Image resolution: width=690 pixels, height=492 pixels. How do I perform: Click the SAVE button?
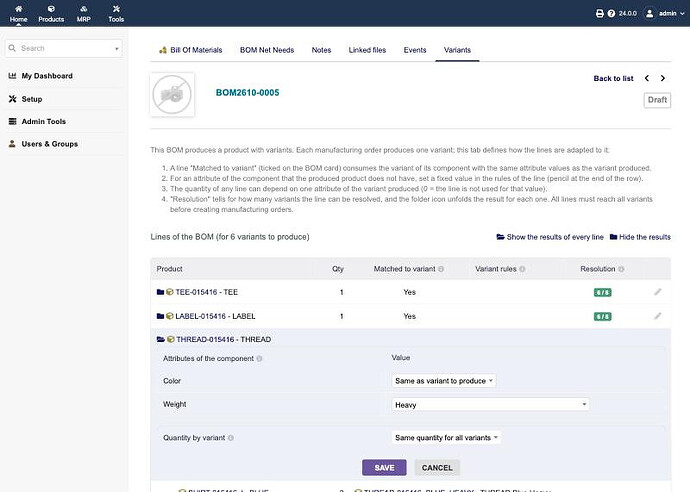(384, 468)
